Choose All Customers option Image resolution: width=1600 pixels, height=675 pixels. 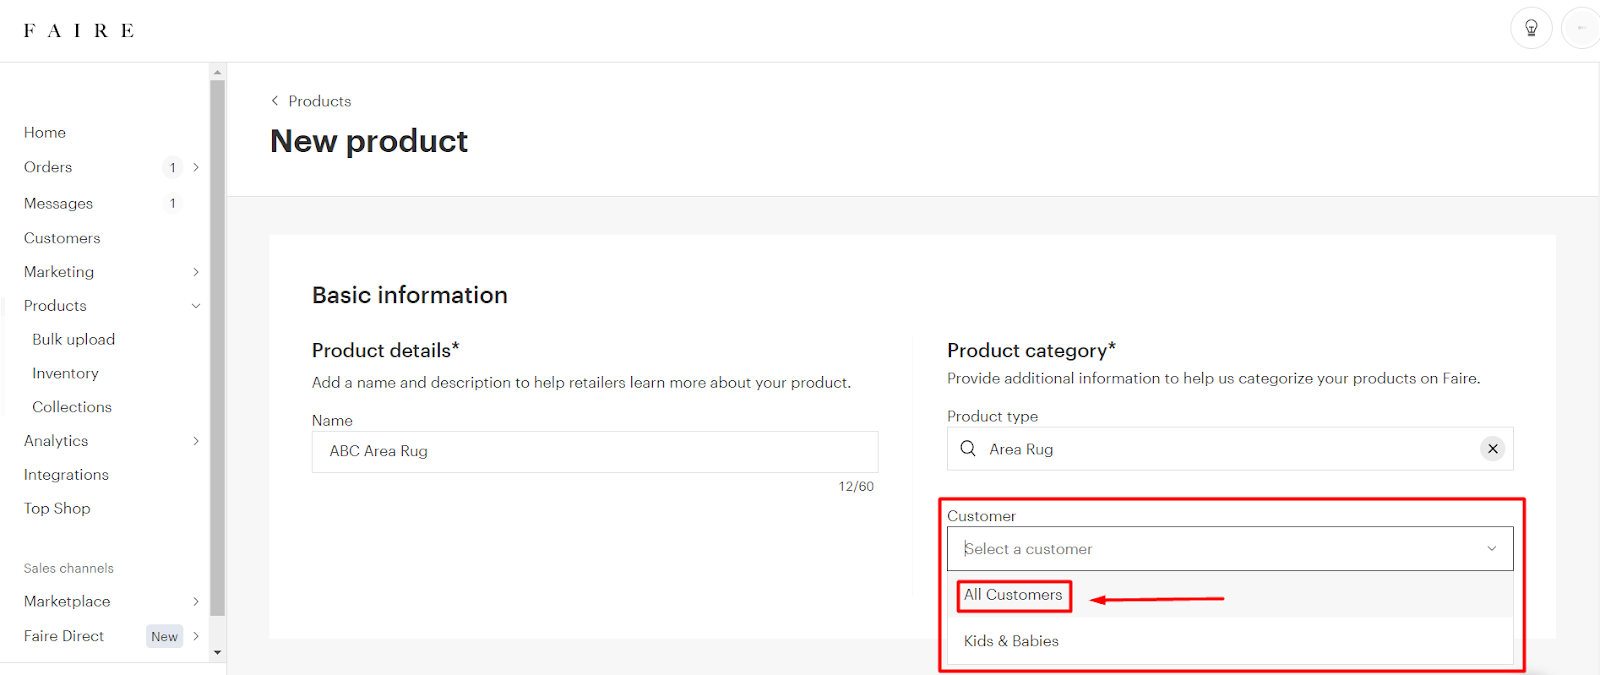tap(1013, 595)
